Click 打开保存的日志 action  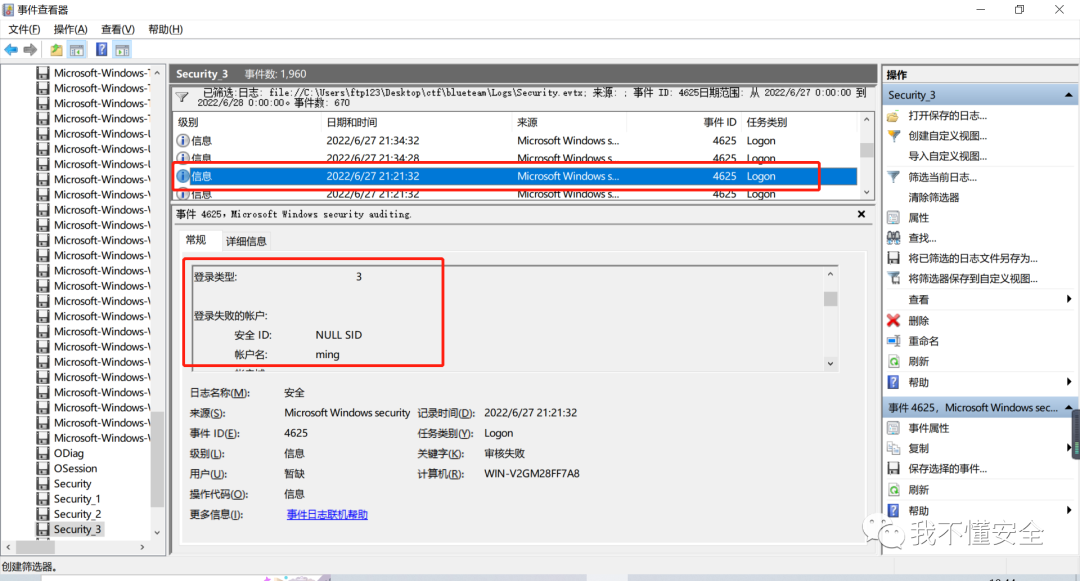[947, 116]
